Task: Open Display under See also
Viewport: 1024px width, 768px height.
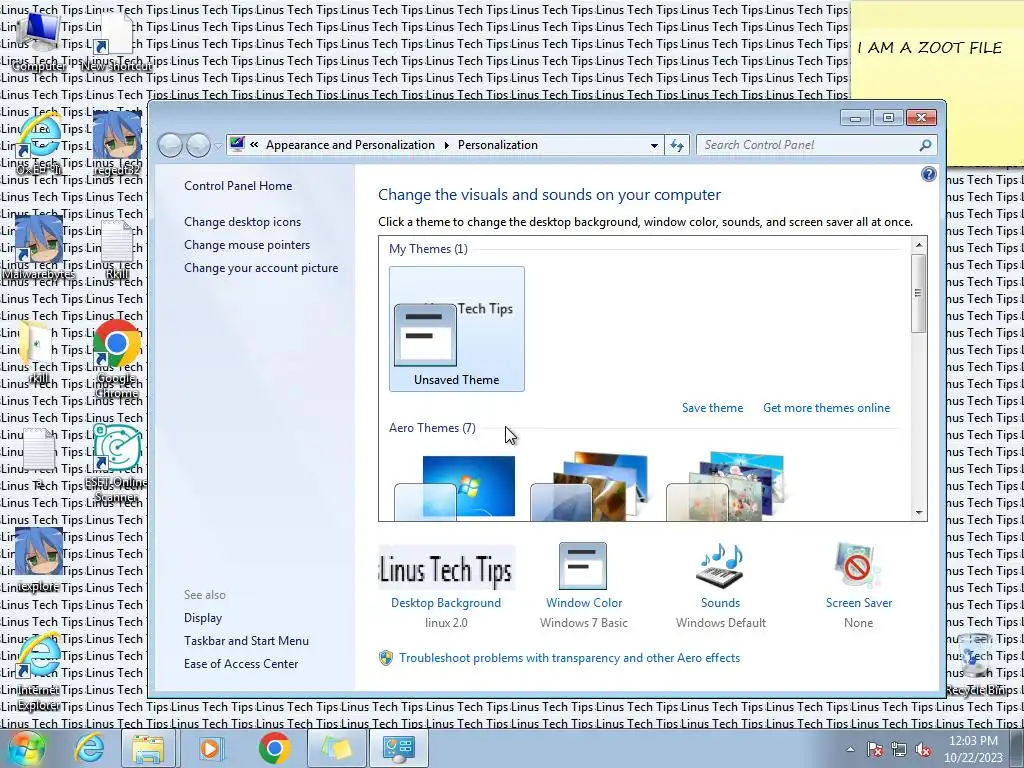Action: [202, 618]
